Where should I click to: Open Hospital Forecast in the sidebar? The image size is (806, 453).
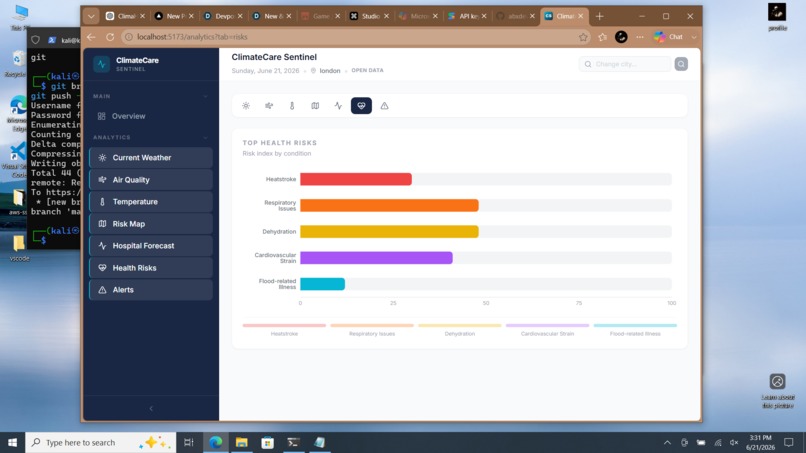pos(151,246)
